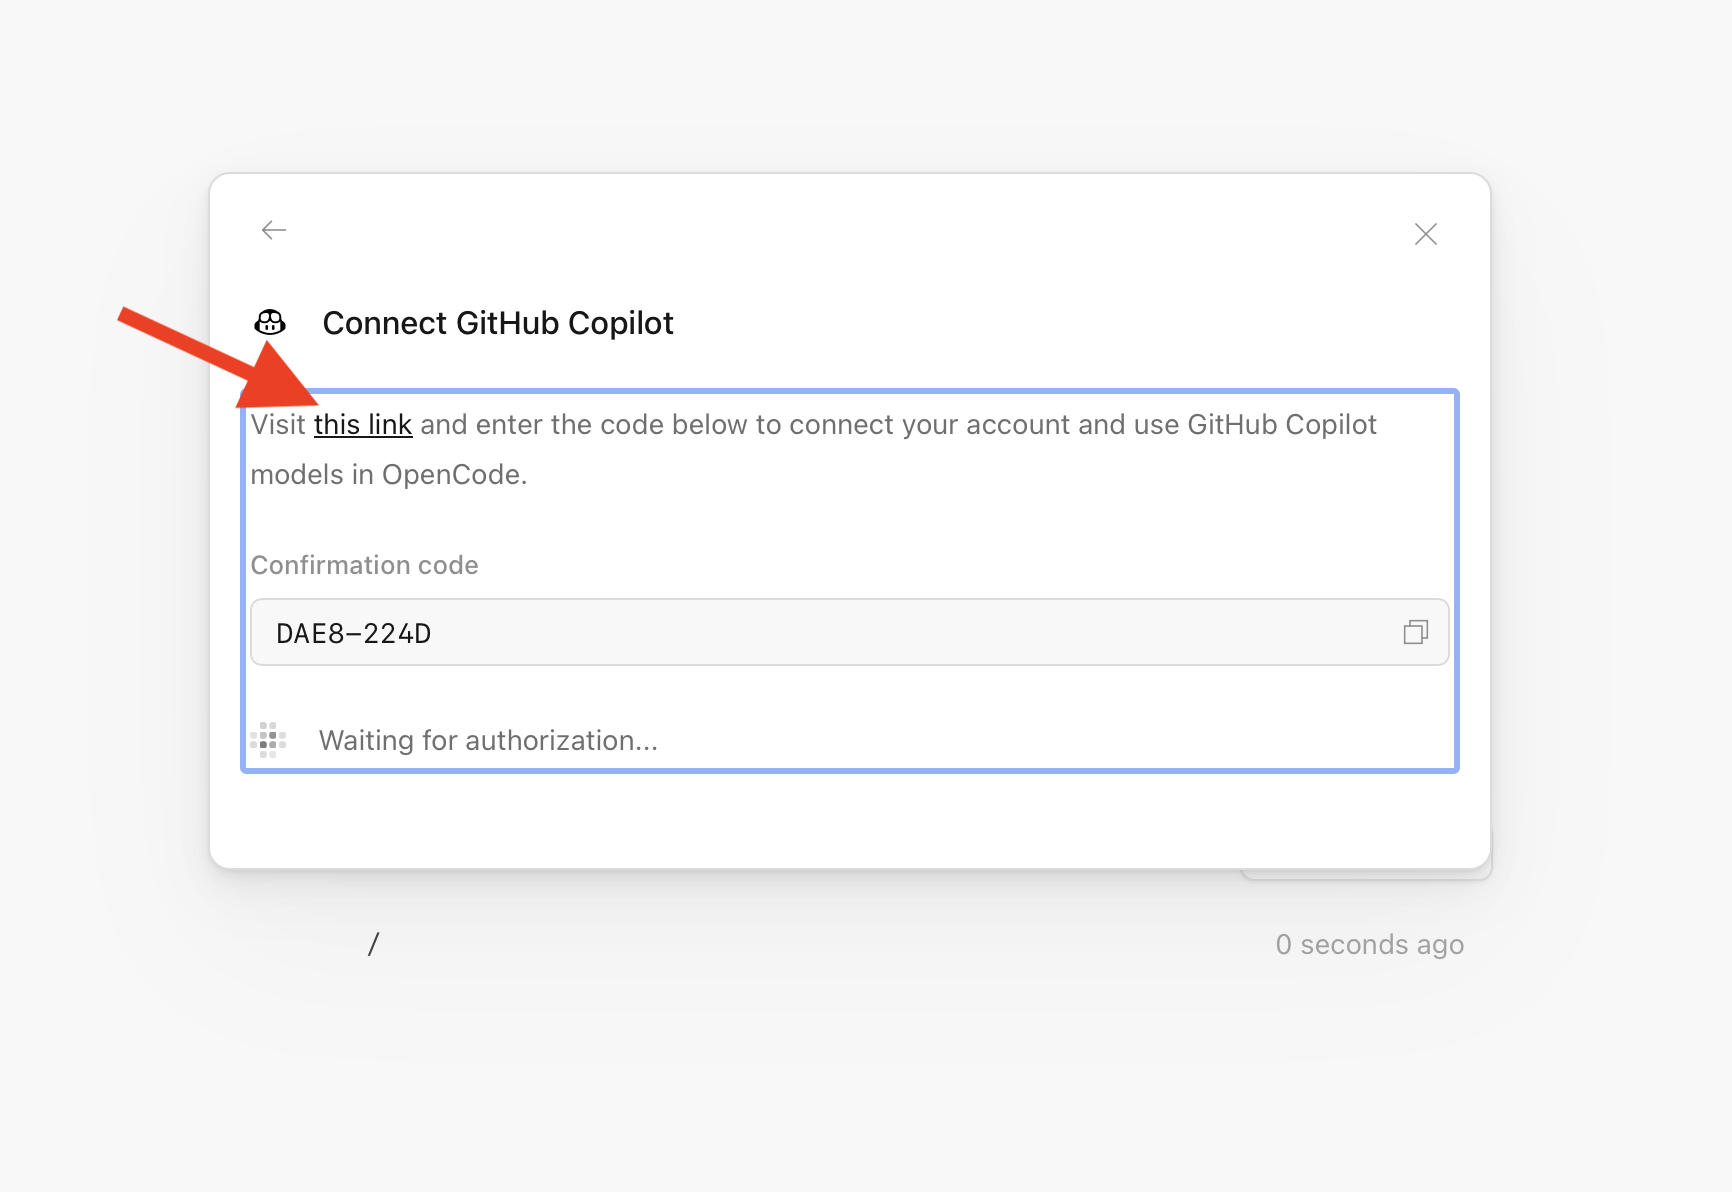Click the Connect GitHub Copilot heading

(x=498, y=322)
